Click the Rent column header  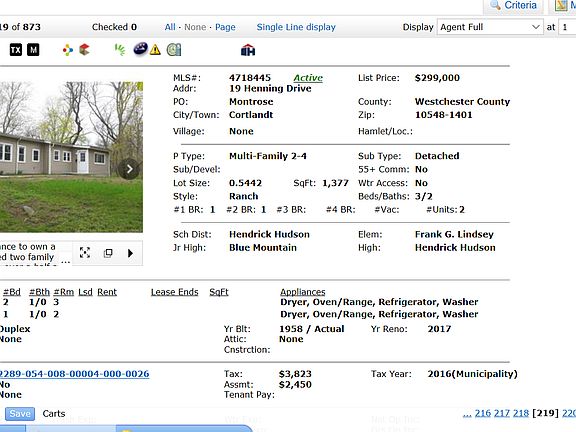(x=107, y=292)
